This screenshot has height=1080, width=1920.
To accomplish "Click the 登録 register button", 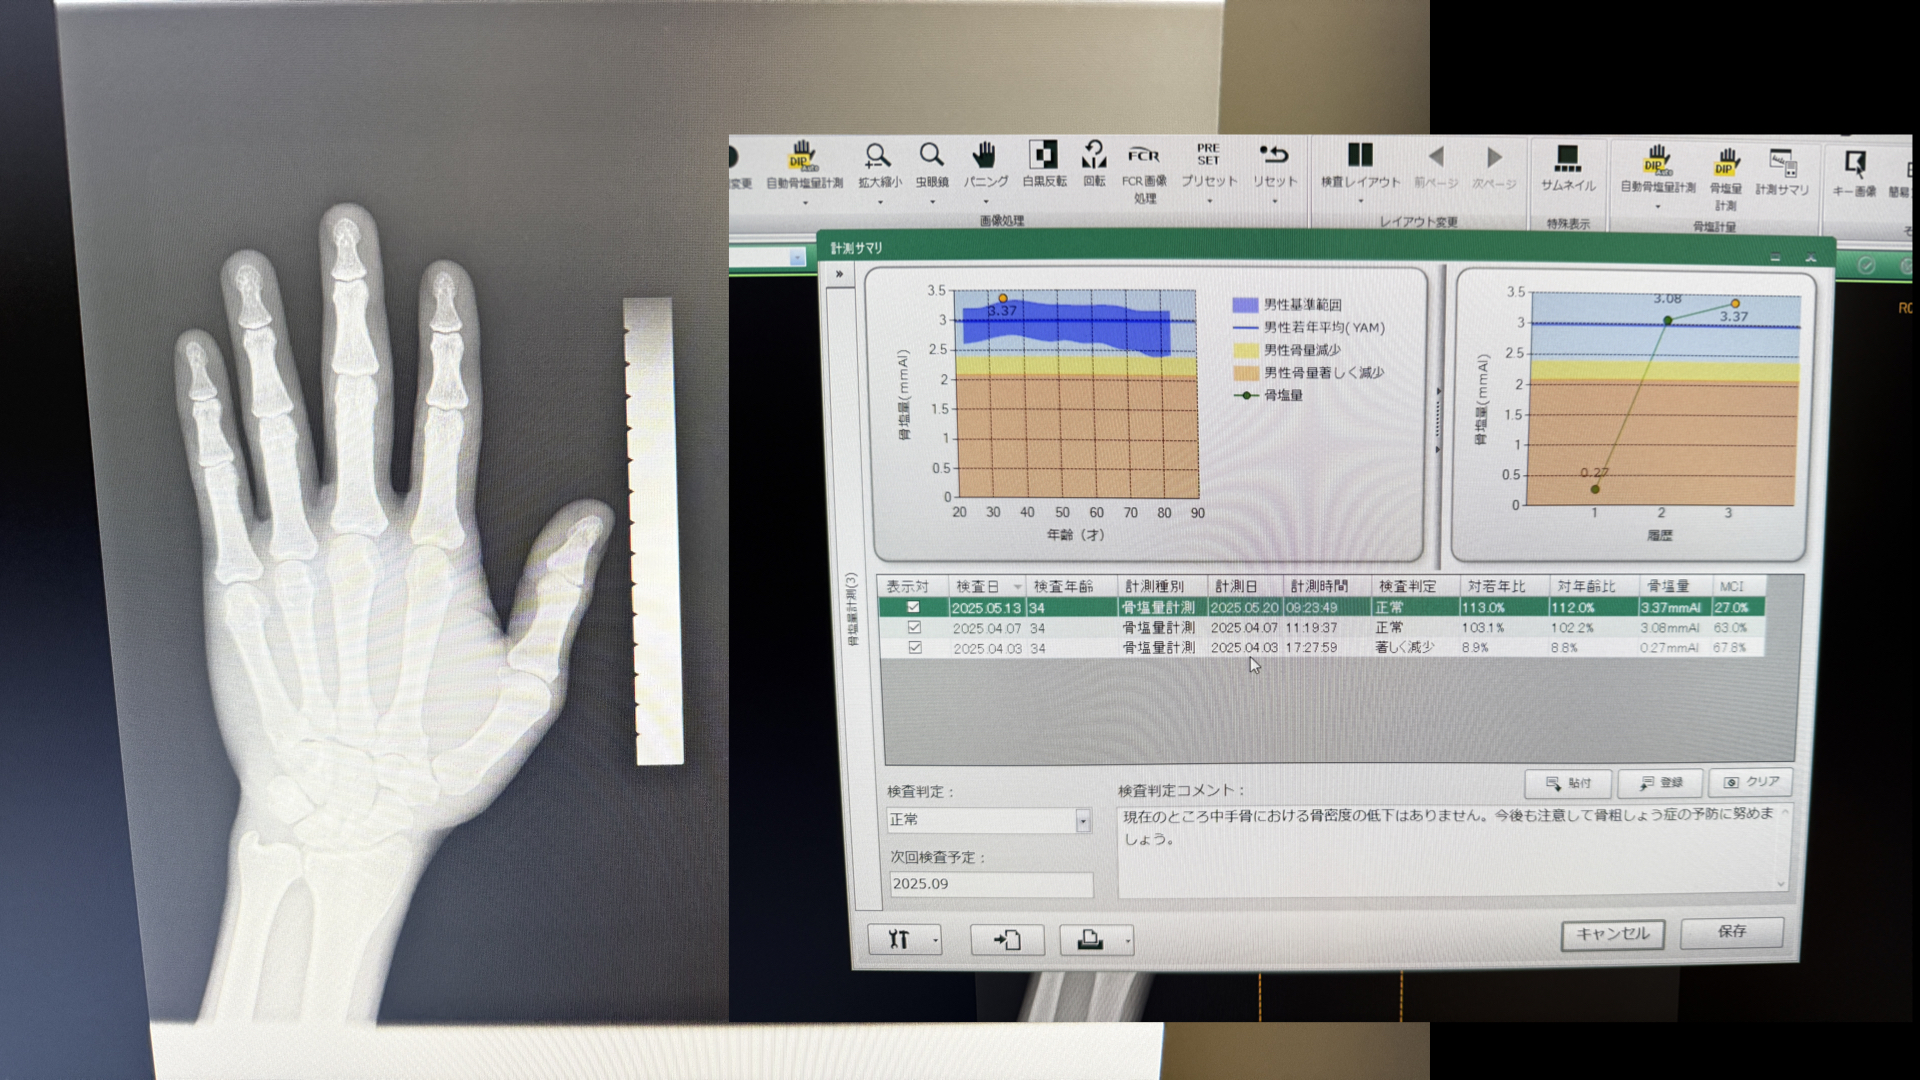I will 1660,783.
